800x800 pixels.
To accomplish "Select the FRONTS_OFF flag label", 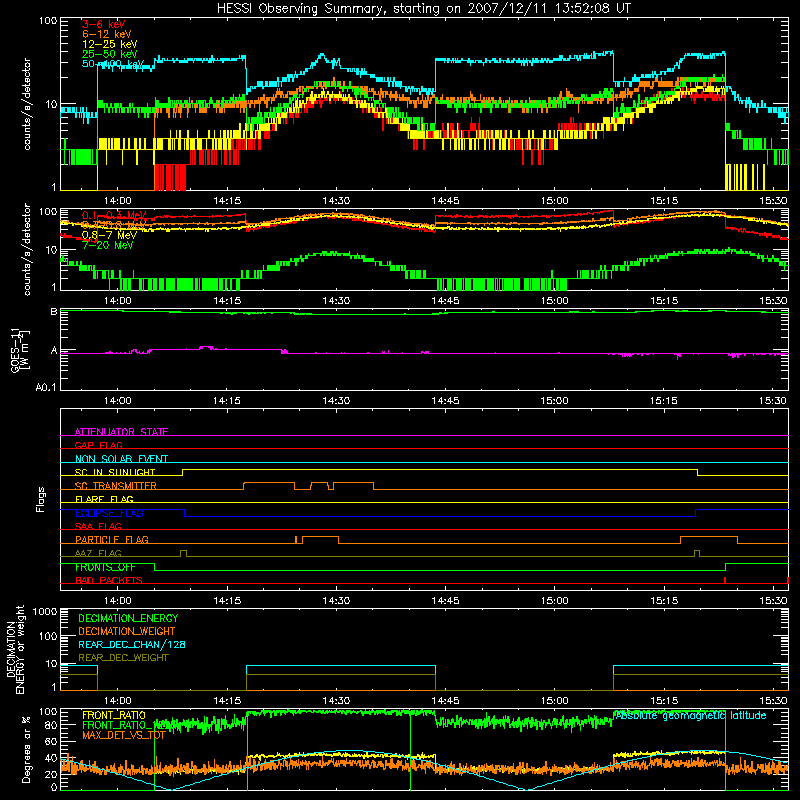I will coord(105,567).
